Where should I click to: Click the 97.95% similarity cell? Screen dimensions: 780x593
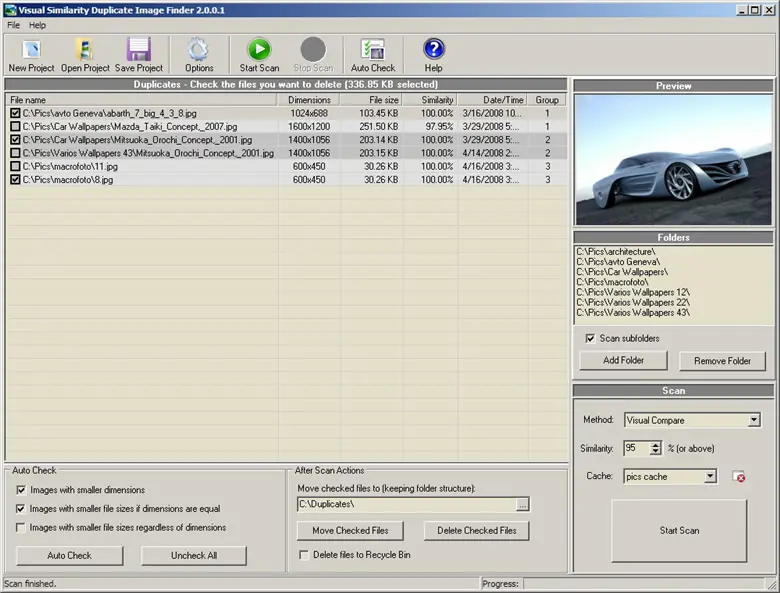[x=439, y=127]
